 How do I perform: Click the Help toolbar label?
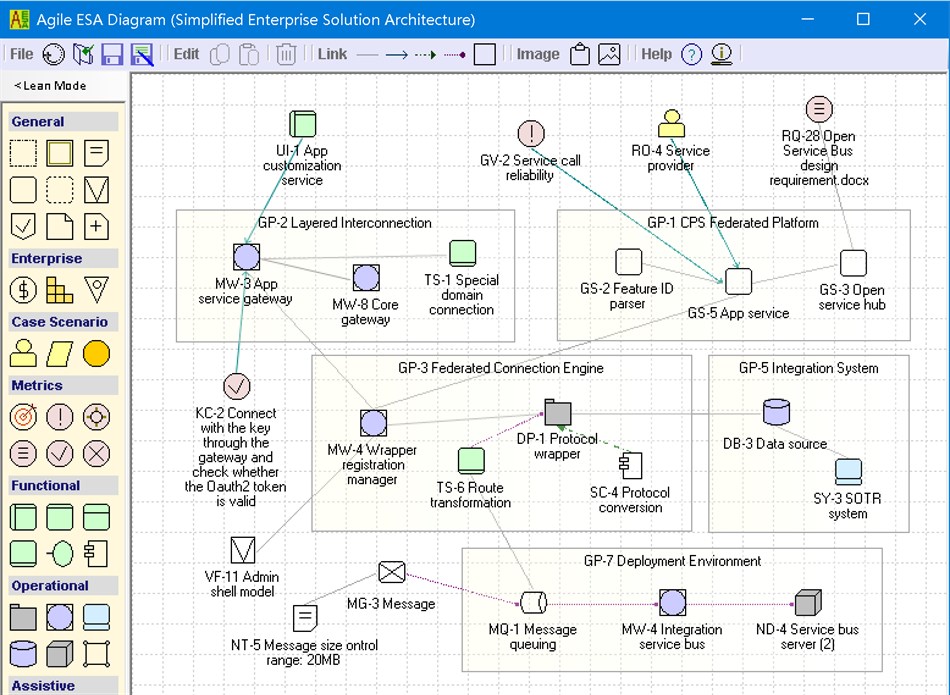click(657, 55)
